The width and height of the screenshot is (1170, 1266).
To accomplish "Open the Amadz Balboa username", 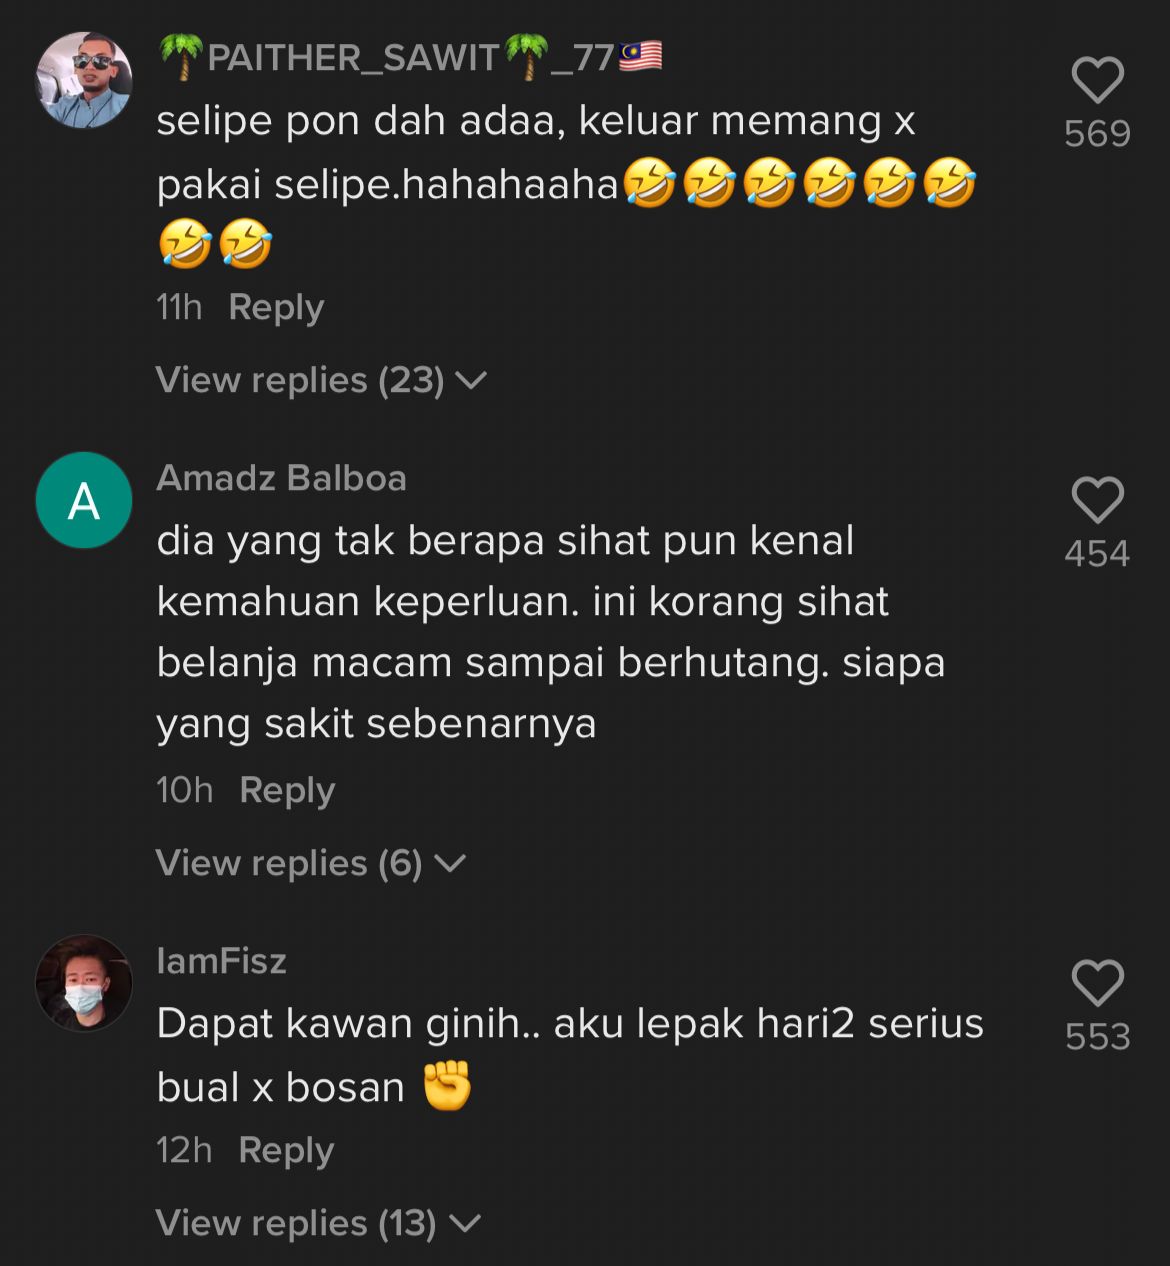I will click(x=281, y=478).
